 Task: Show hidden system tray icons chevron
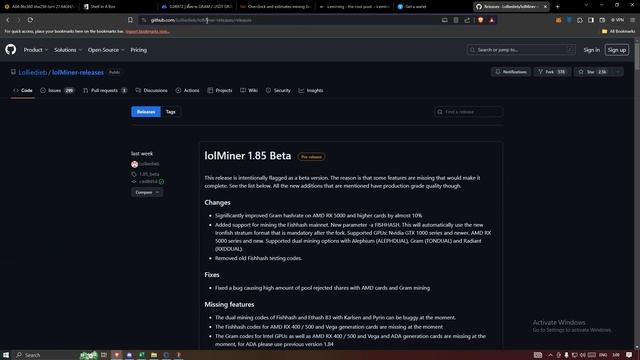pyautogui.click(x=550, y=355)
